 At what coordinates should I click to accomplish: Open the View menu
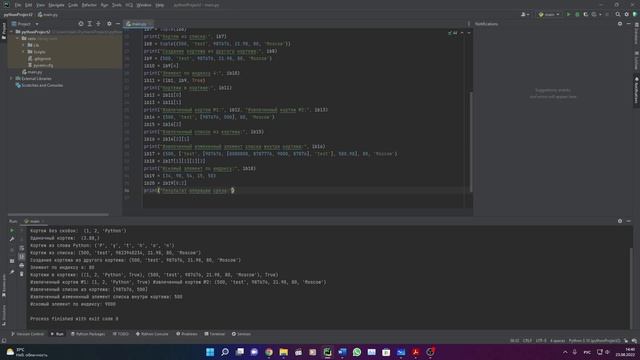40,5
